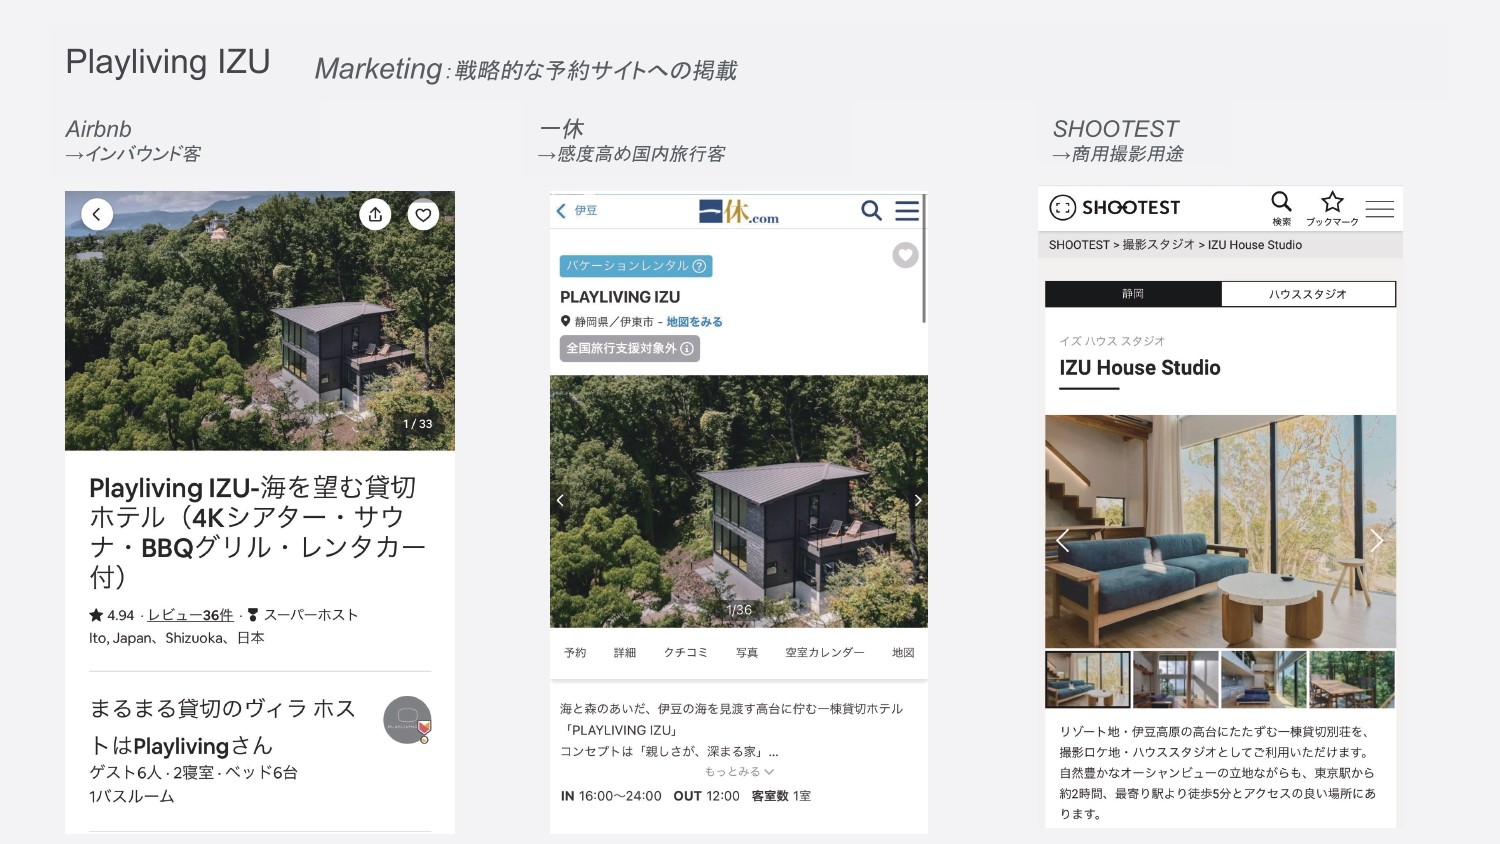Click the バケーションレンタル badge
This screenshot has height=844, width=1500.
coord(636,266)
